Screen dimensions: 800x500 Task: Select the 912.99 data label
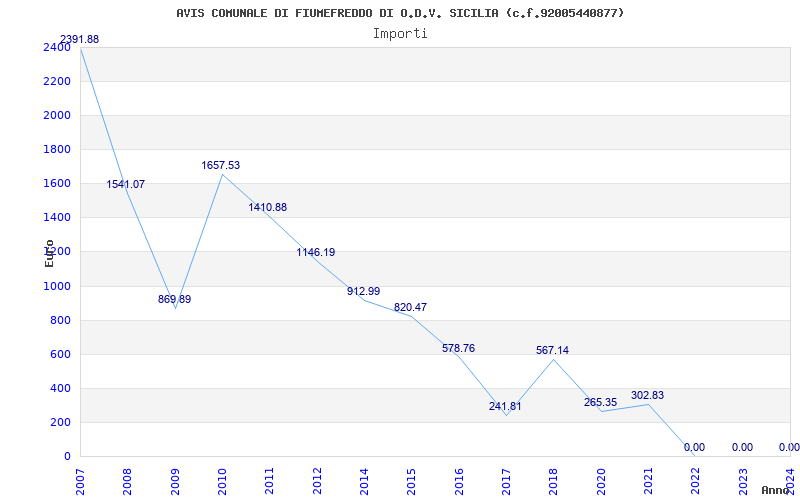(x=363, y=291)
